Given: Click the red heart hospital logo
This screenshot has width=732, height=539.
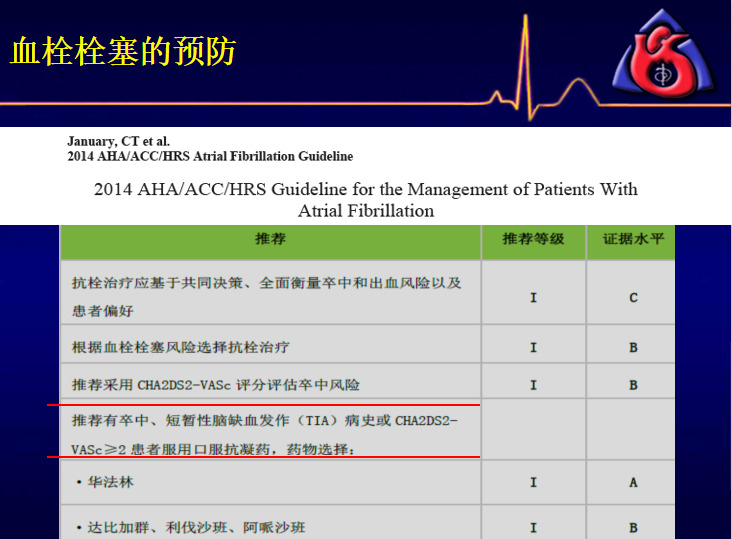Looking at the screenshot, I should (x=663, y=55).
